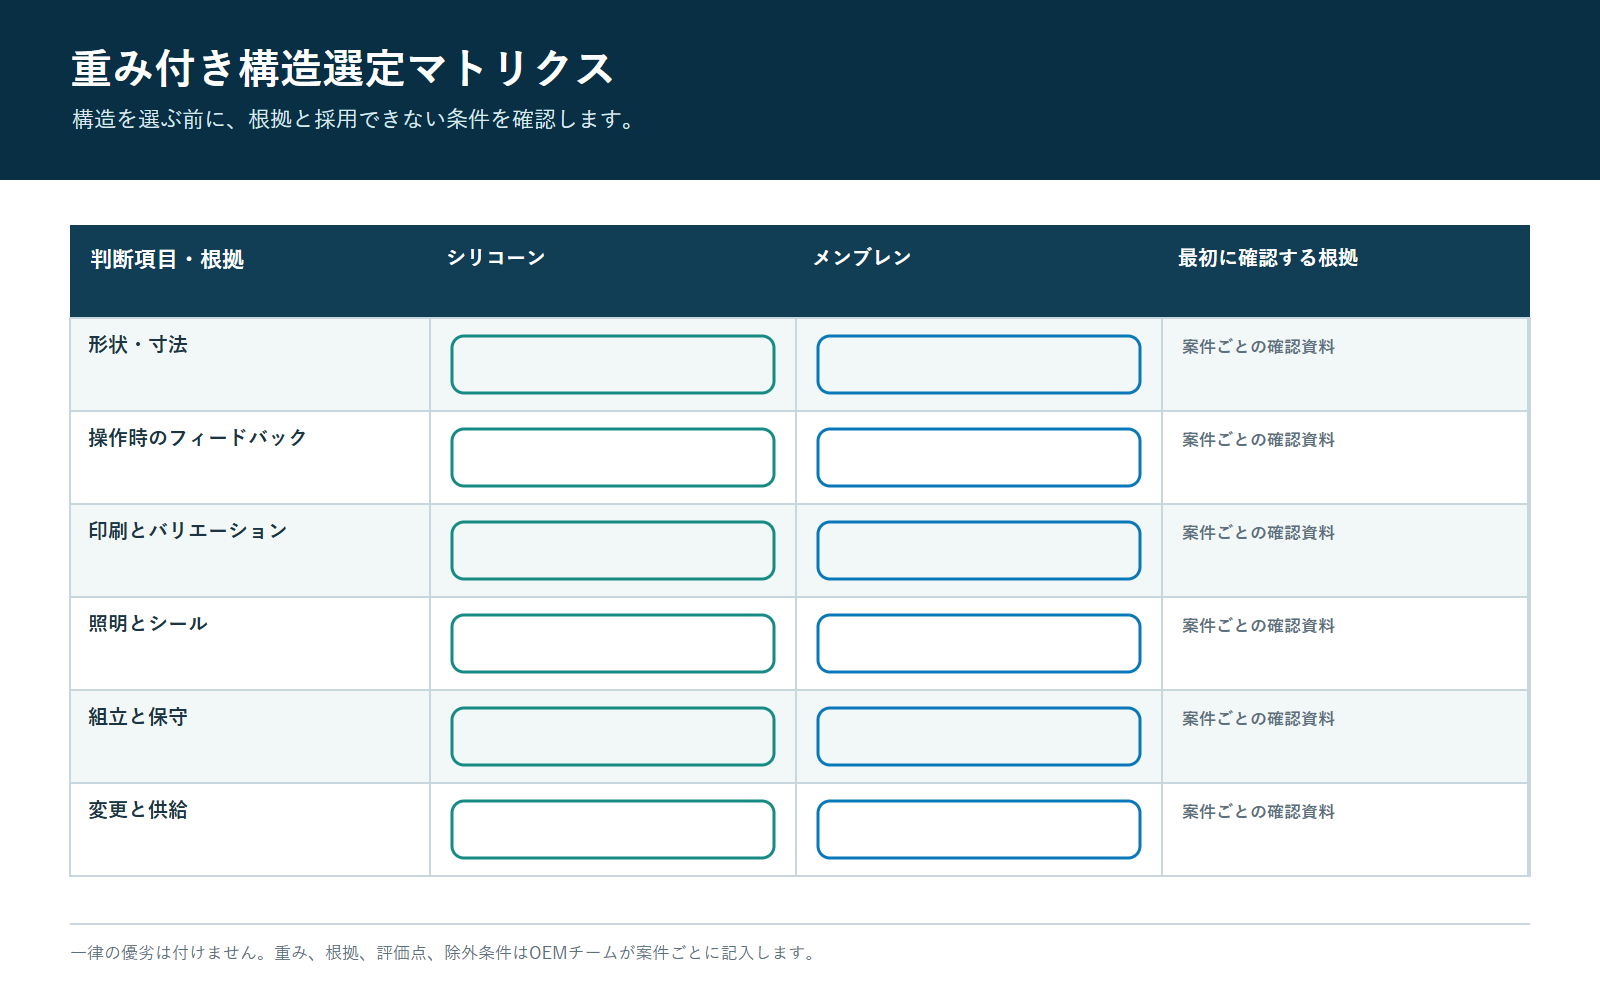
Task: Click the シリコーン column header
Action: (x=496, y=257)
